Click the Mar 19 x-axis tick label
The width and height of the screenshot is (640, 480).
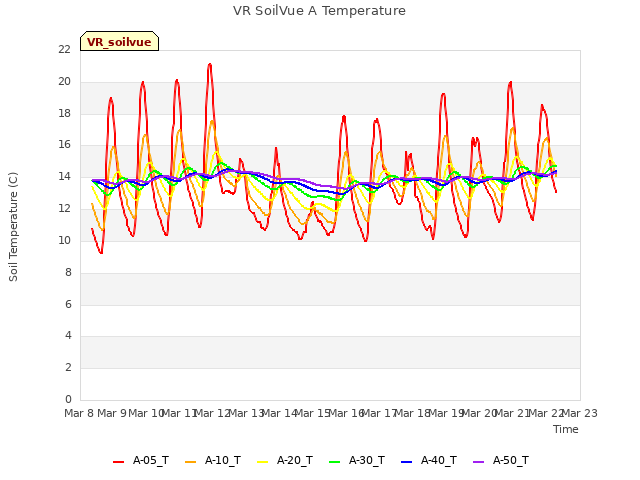coord(446,413)
